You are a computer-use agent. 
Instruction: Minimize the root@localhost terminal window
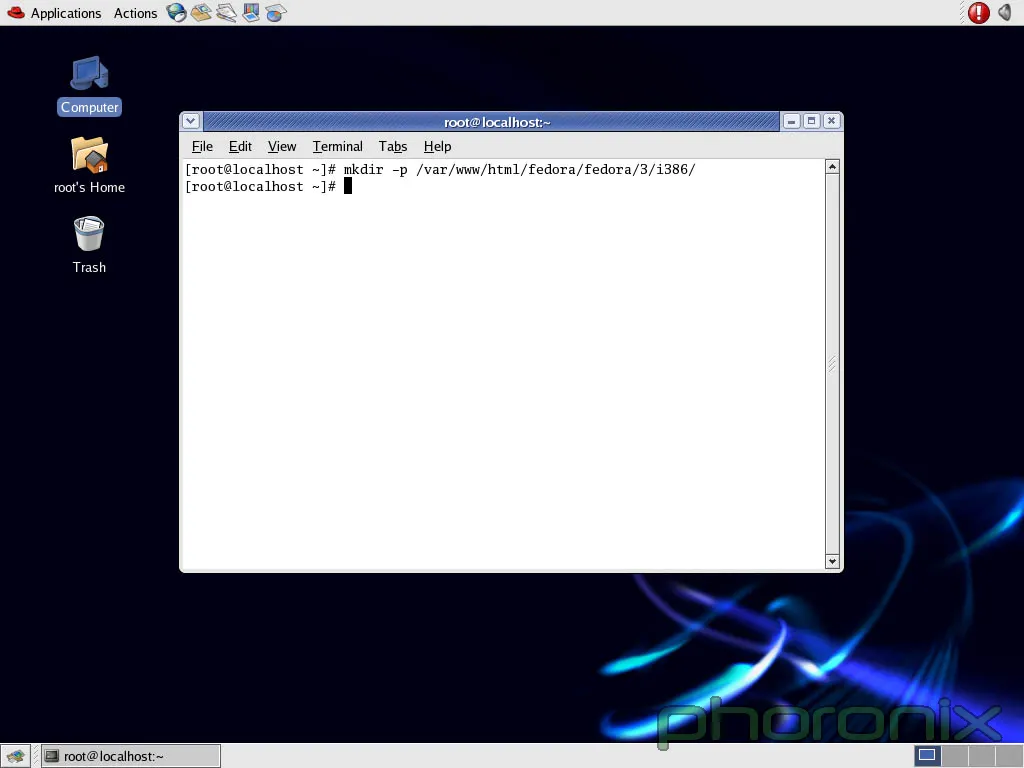[x=792, y=121]
